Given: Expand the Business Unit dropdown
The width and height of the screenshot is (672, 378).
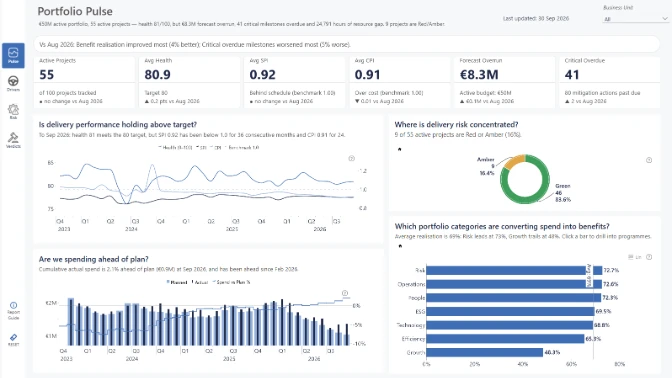Looking at the screenshot, I should click(635, 19).
